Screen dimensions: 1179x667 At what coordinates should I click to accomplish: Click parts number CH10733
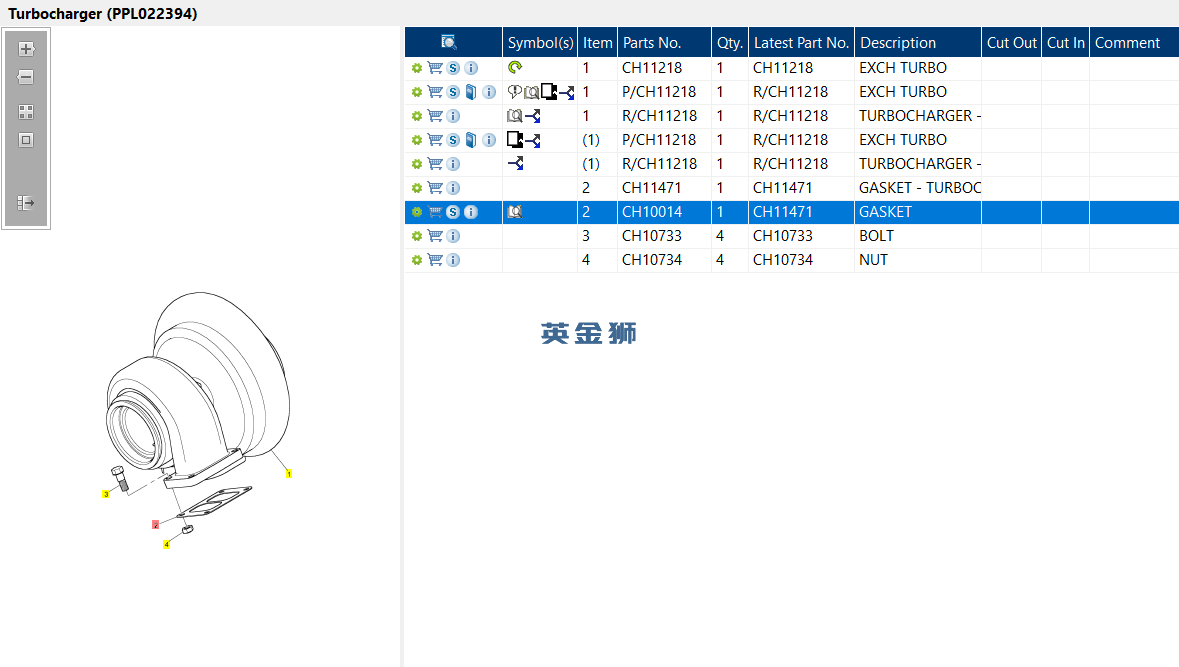click(652, 236)
